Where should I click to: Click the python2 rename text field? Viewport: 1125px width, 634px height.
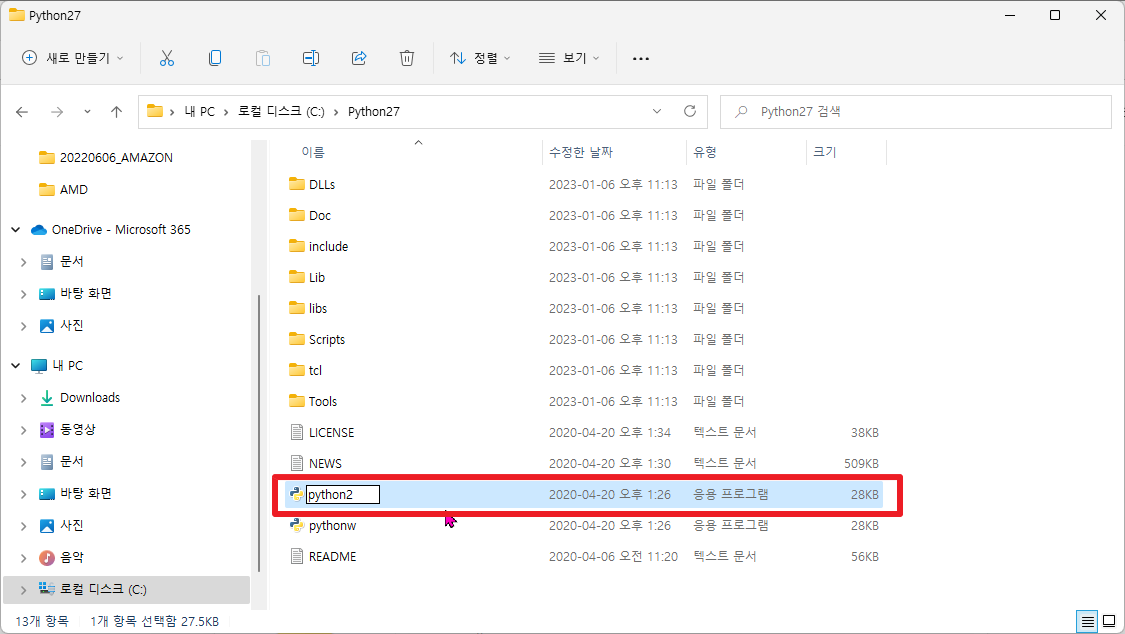(x=343, y=494)
